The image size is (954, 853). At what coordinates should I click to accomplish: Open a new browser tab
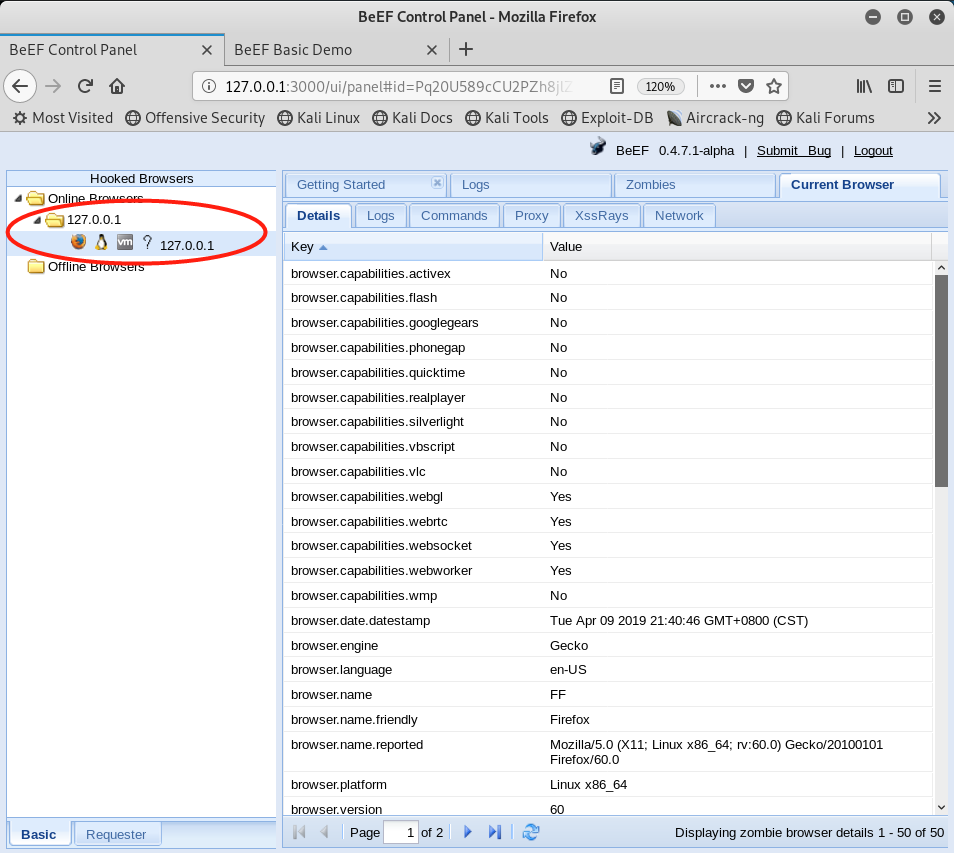click(466, 49)
